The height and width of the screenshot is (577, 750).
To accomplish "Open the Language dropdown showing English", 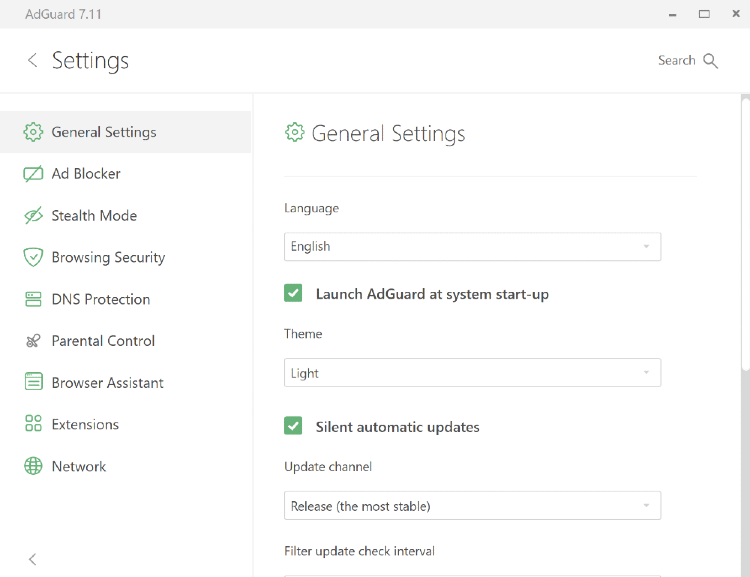I will tap(473, 247).
